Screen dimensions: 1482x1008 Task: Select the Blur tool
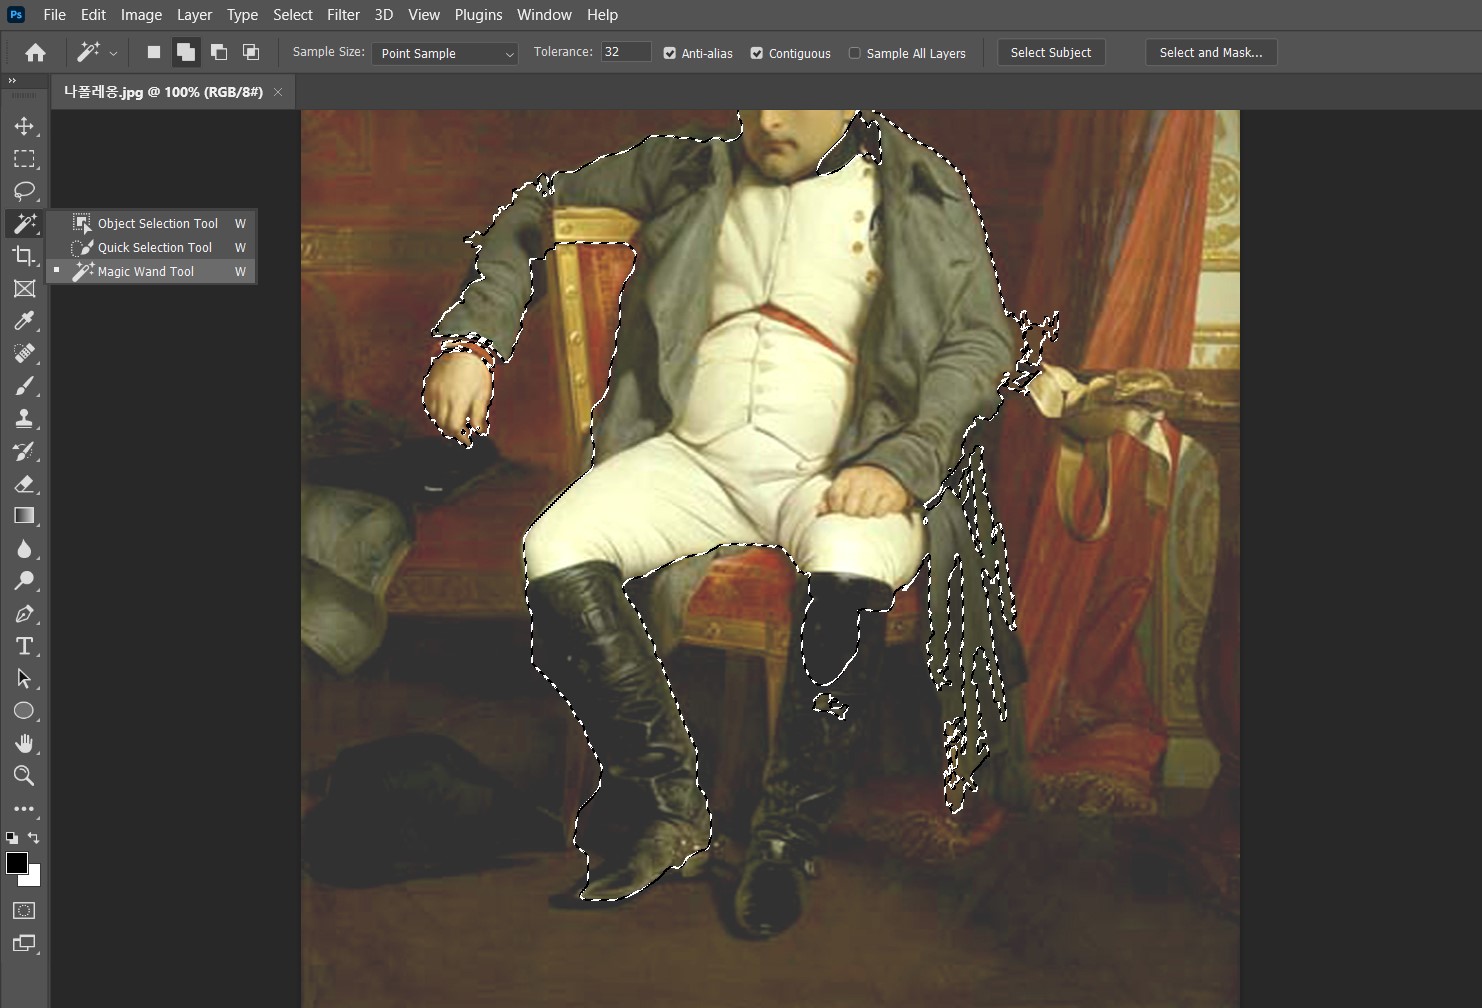pyautogui.click(x=24, y=549)
